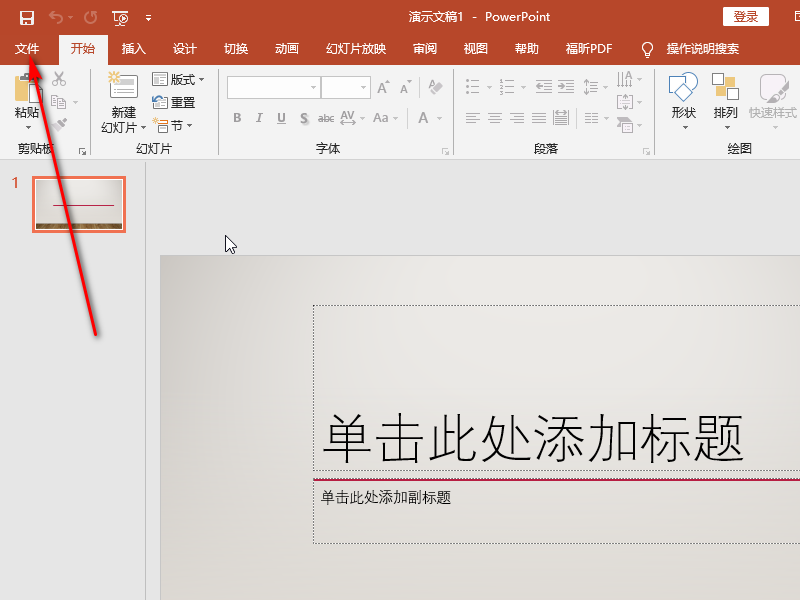The width and height of the screenshot is (800, 600).
Task: Click the Increase Font Size icon
Action: click(383, 87)
